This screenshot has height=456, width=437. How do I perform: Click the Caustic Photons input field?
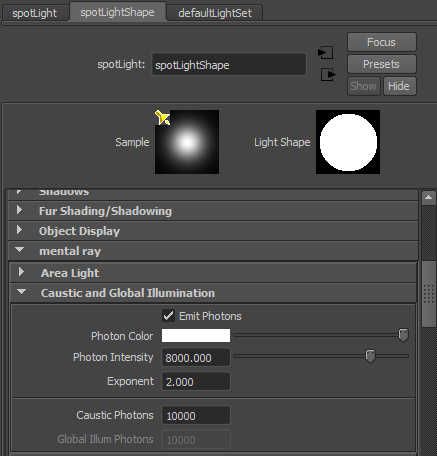tap(196, 416)
